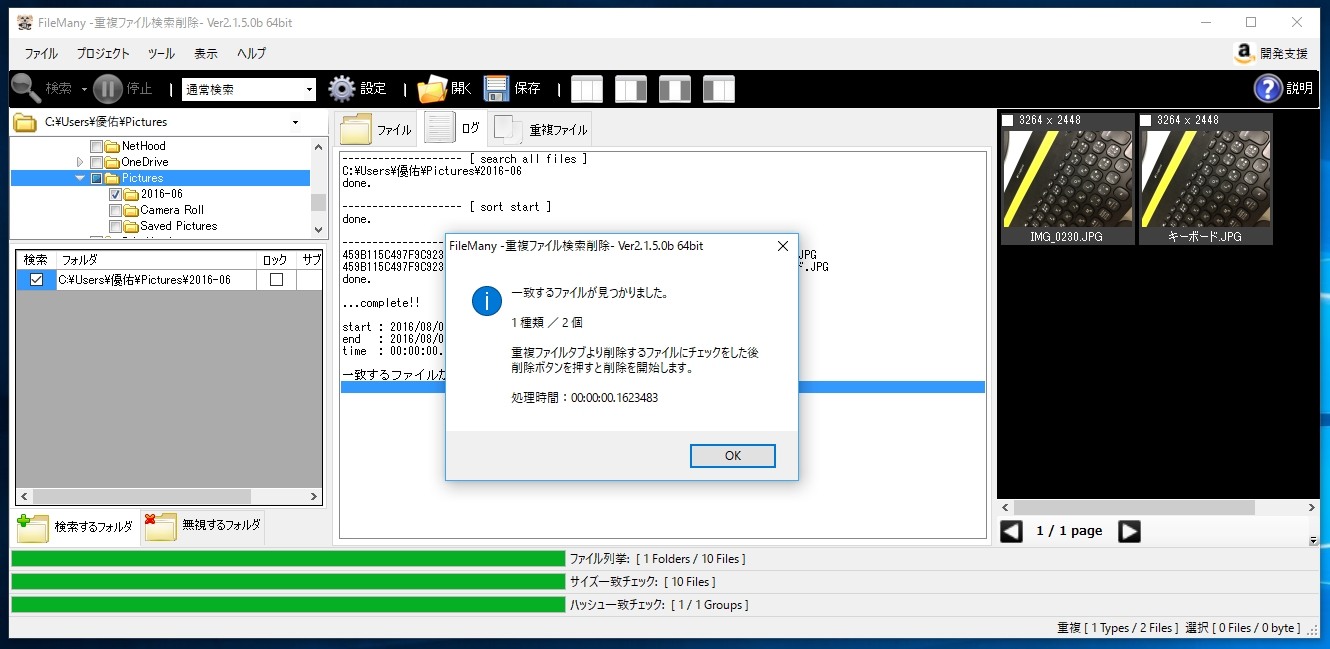The image size is (1330, 649).
Task: Click the search magnifying glass icon
Action: point(26,89)
